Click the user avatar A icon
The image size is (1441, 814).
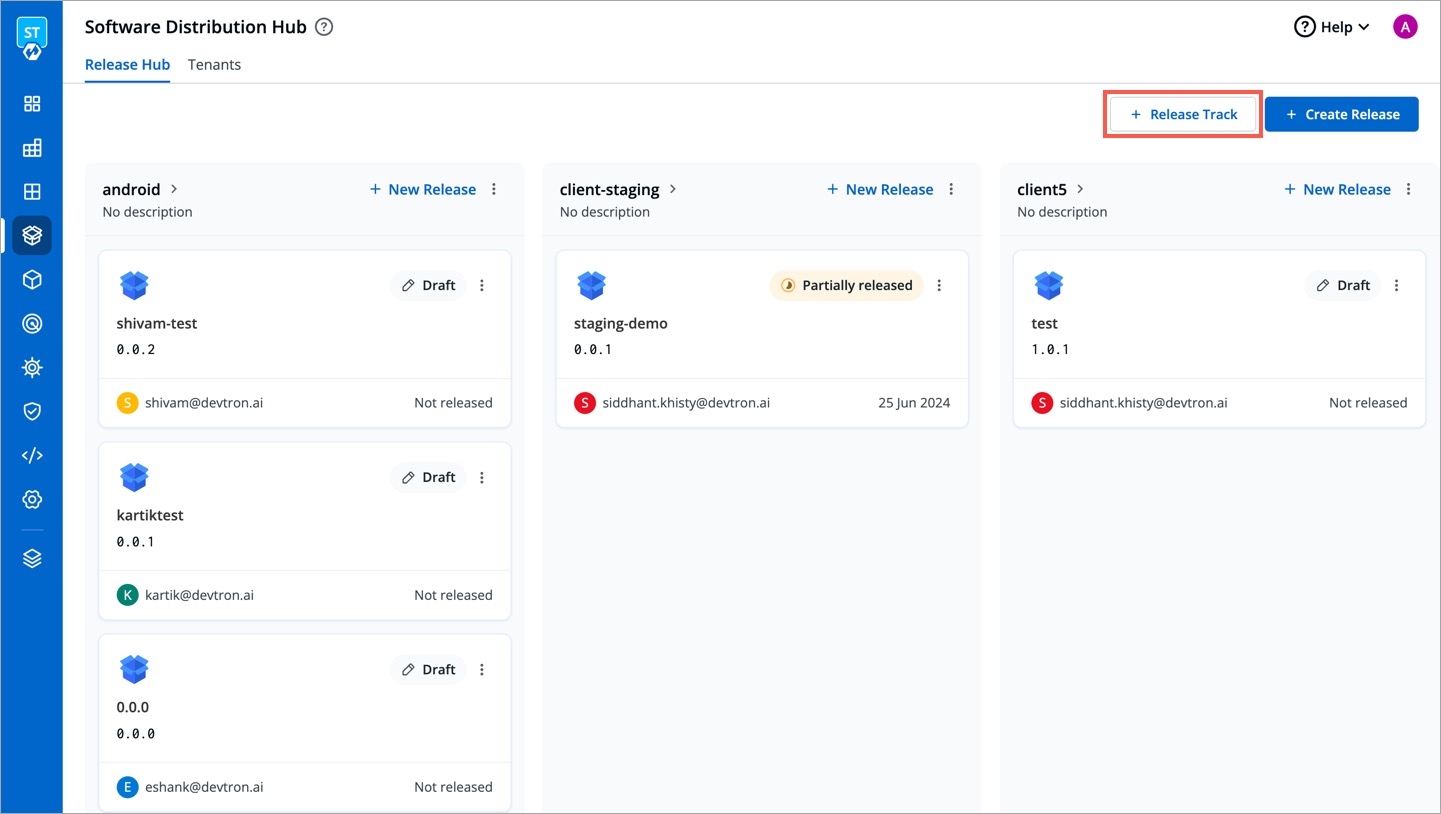[1405, 27]
